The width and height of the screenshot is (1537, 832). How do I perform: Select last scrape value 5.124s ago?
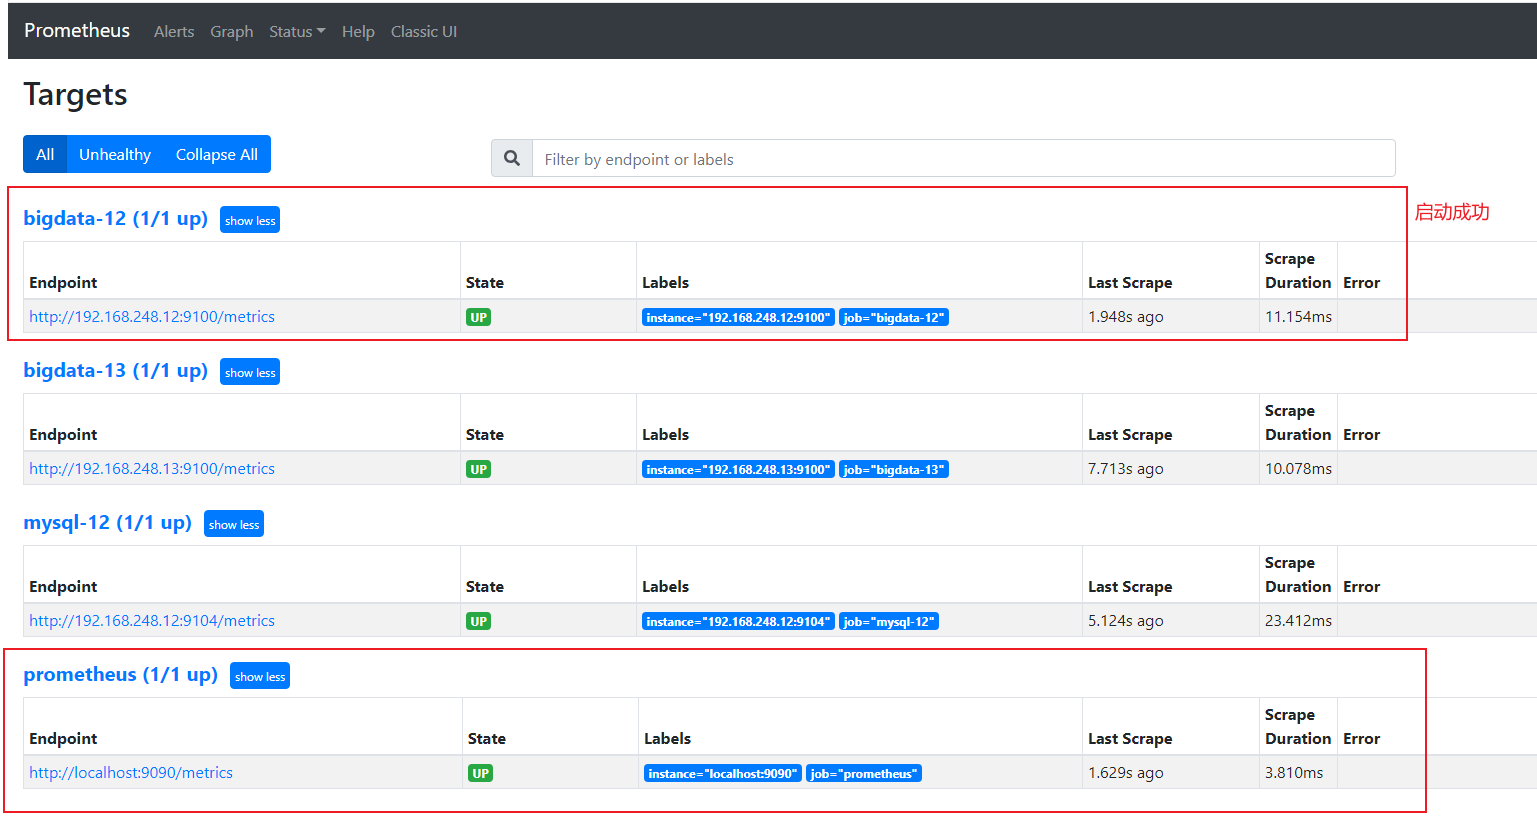pos(1126,620)
